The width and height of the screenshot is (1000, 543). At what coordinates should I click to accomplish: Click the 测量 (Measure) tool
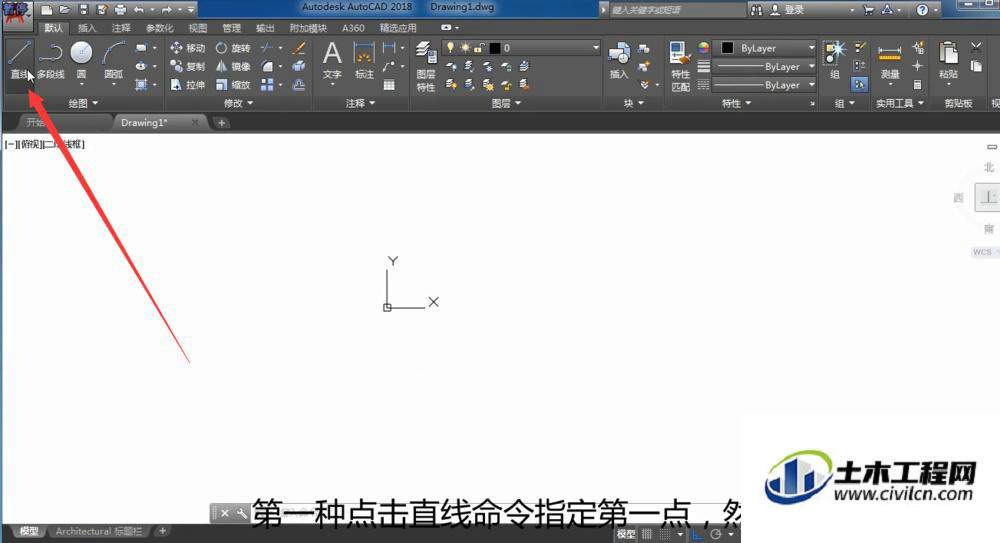pyautogui.click(x=890, y=61)
